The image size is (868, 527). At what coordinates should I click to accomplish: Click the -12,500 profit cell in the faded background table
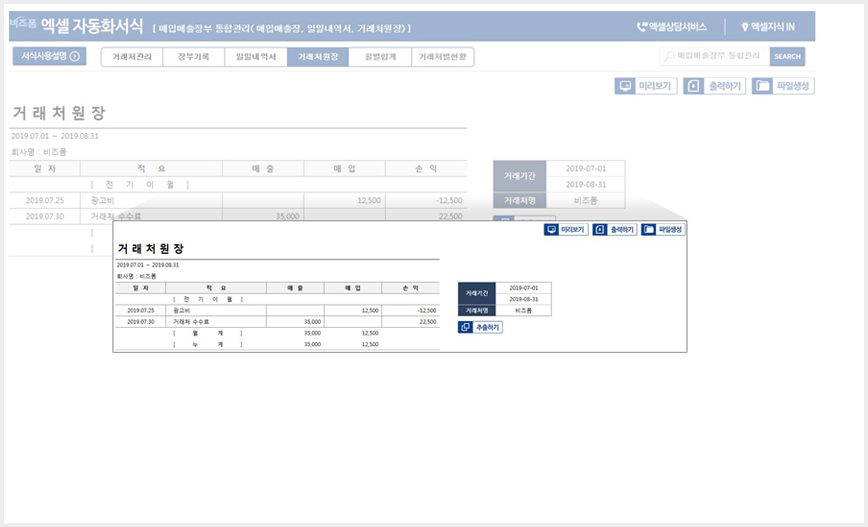tap(426, 200)
